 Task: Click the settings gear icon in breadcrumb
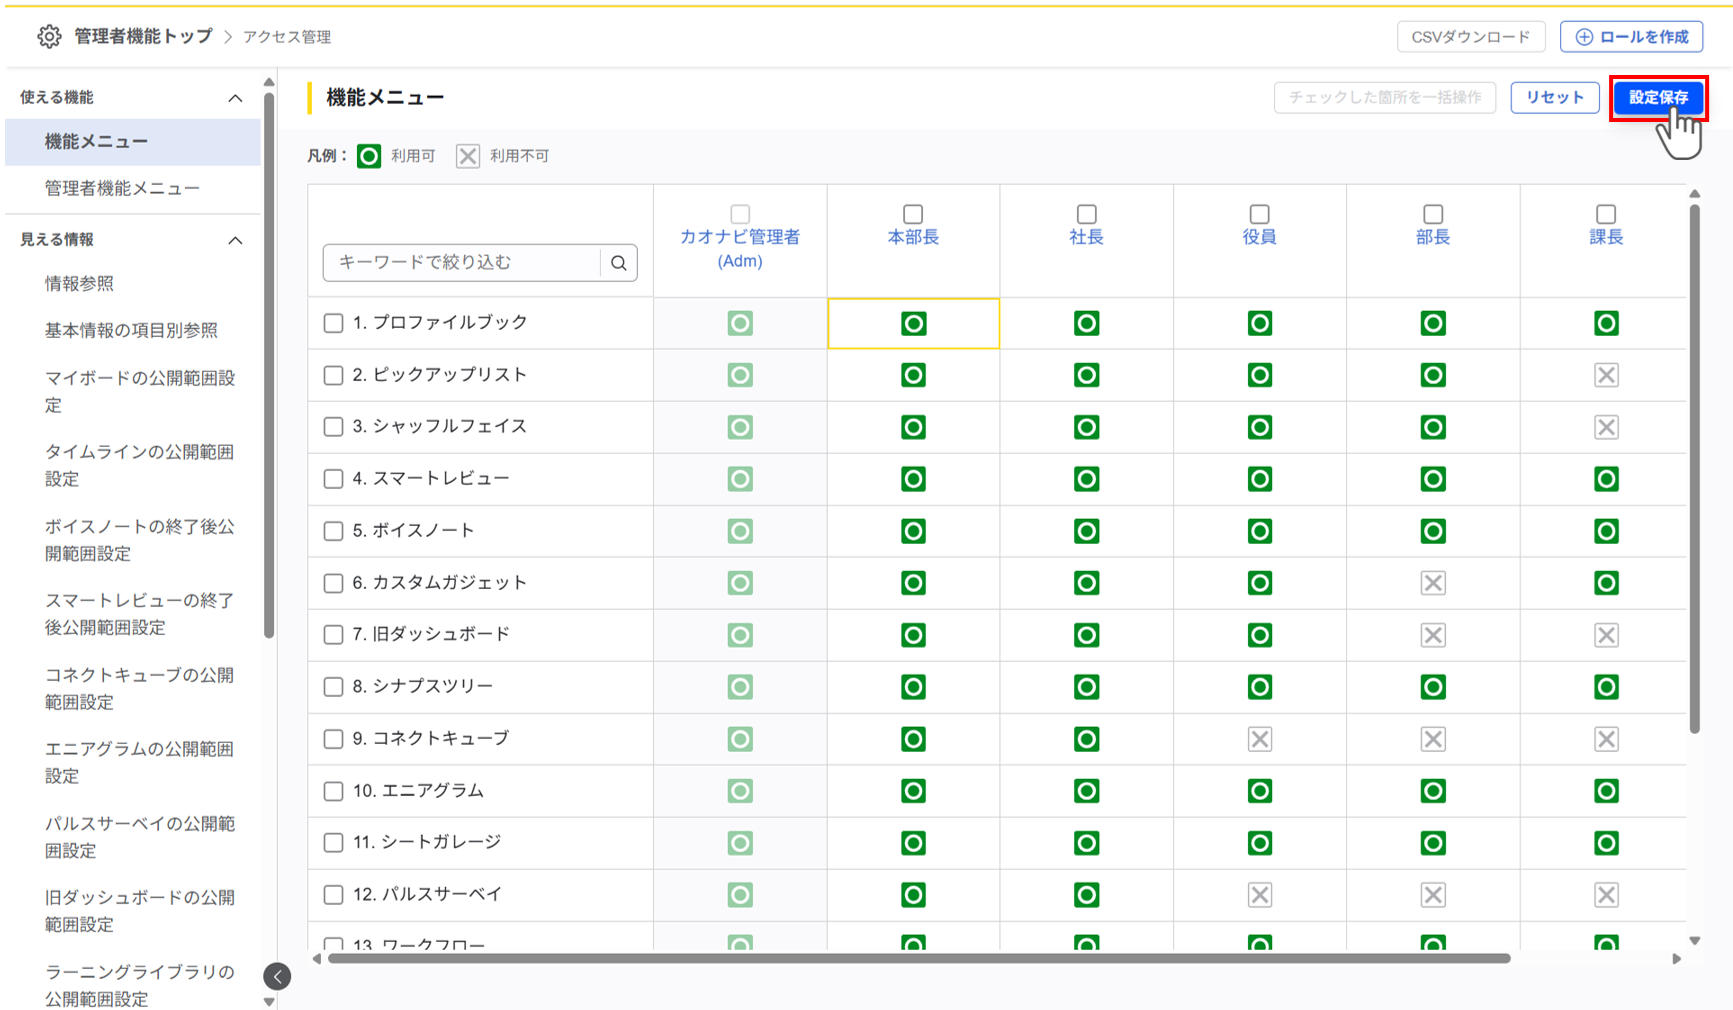point(49,37)
